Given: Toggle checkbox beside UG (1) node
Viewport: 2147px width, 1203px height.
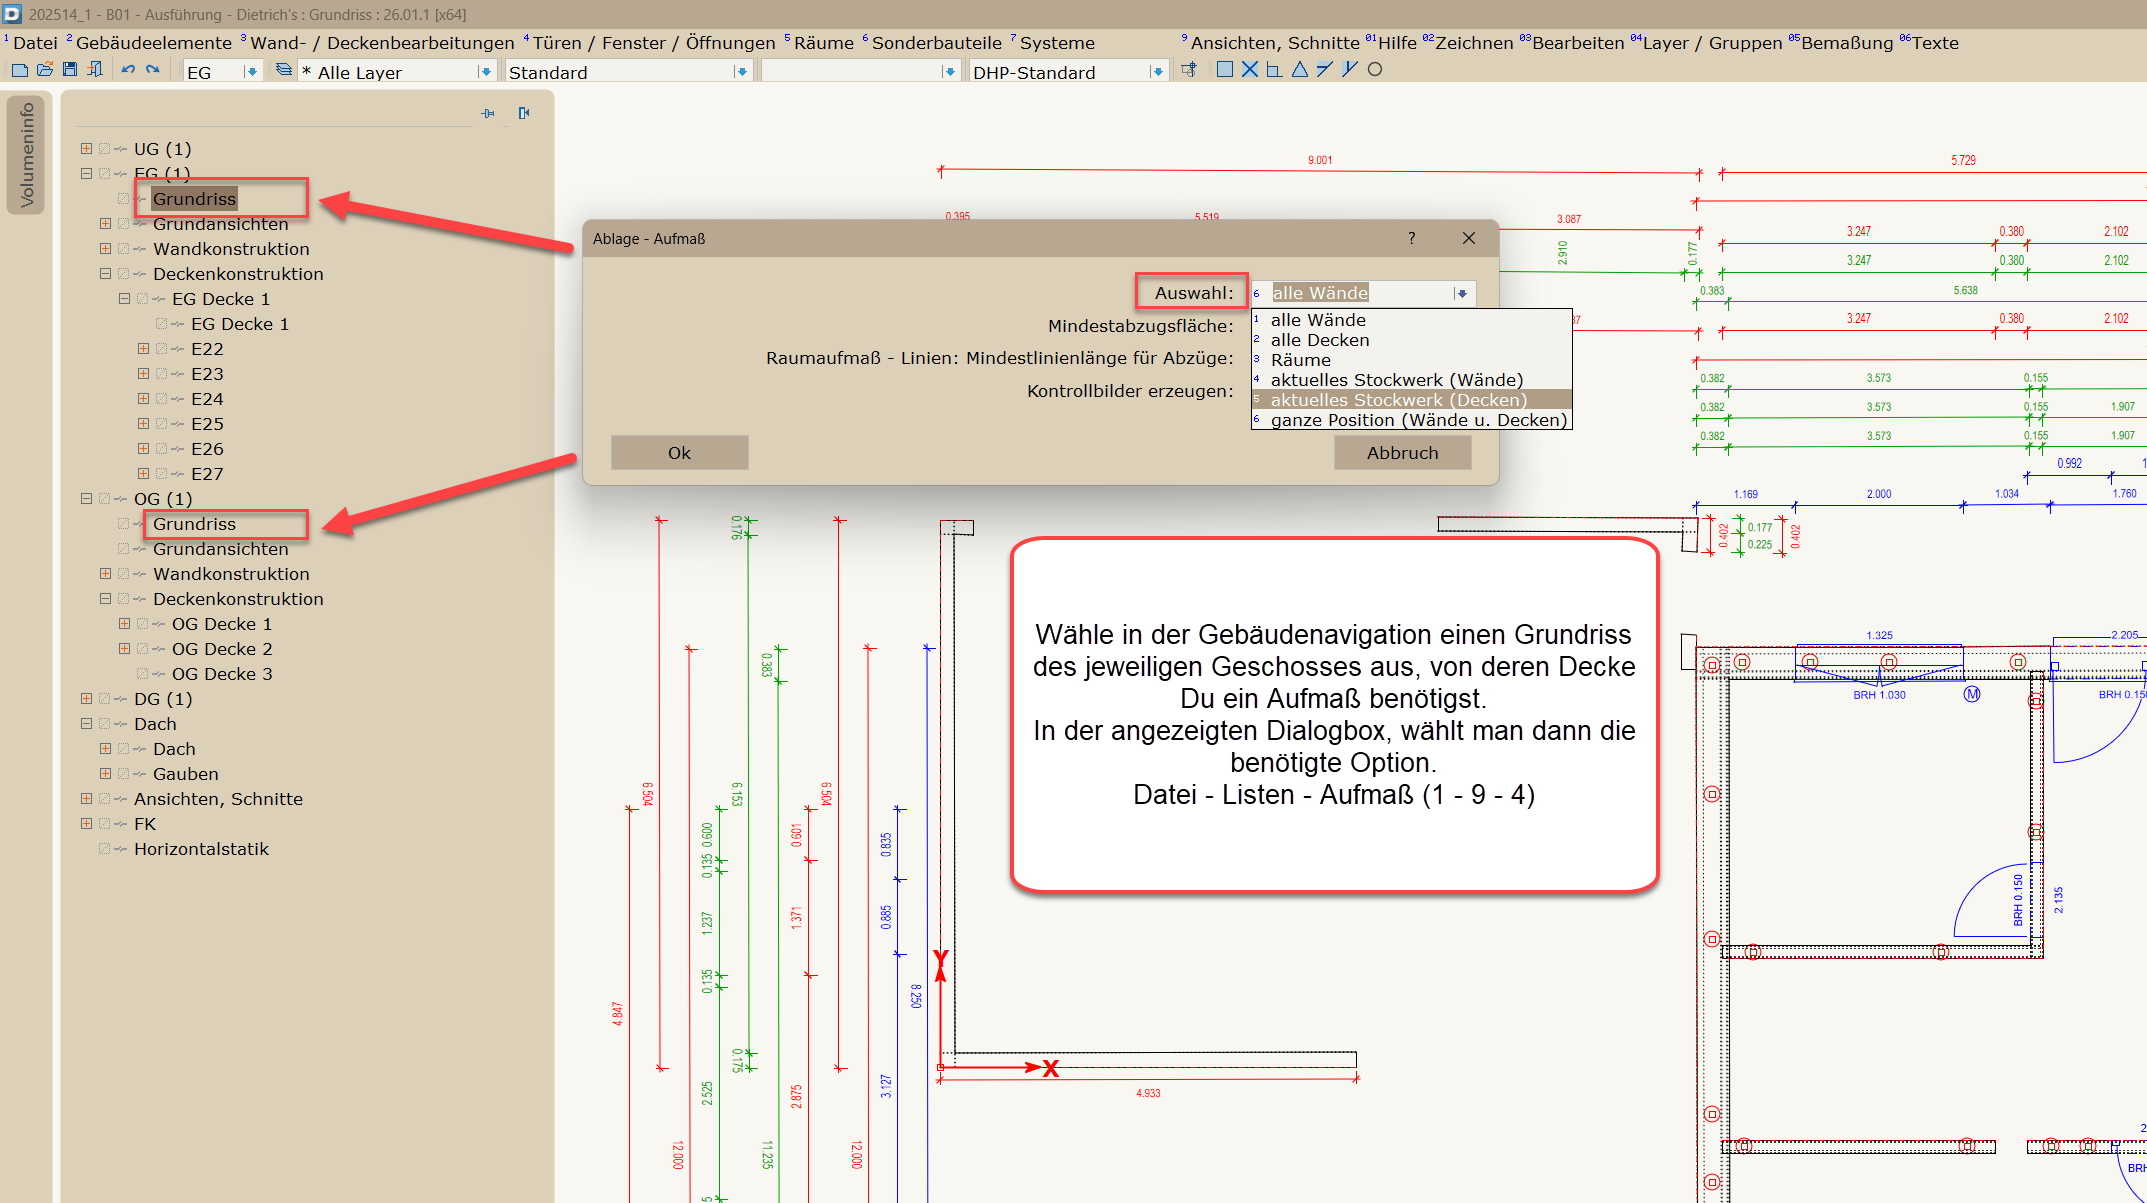Looking at the screenshot, I should (104, 149).
